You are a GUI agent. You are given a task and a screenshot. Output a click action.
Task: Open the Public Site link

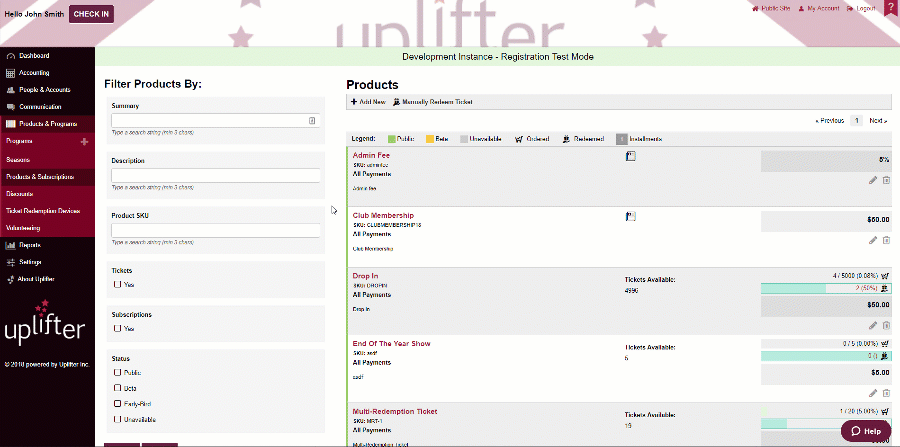pyautogui.click(x=771, y=9)
